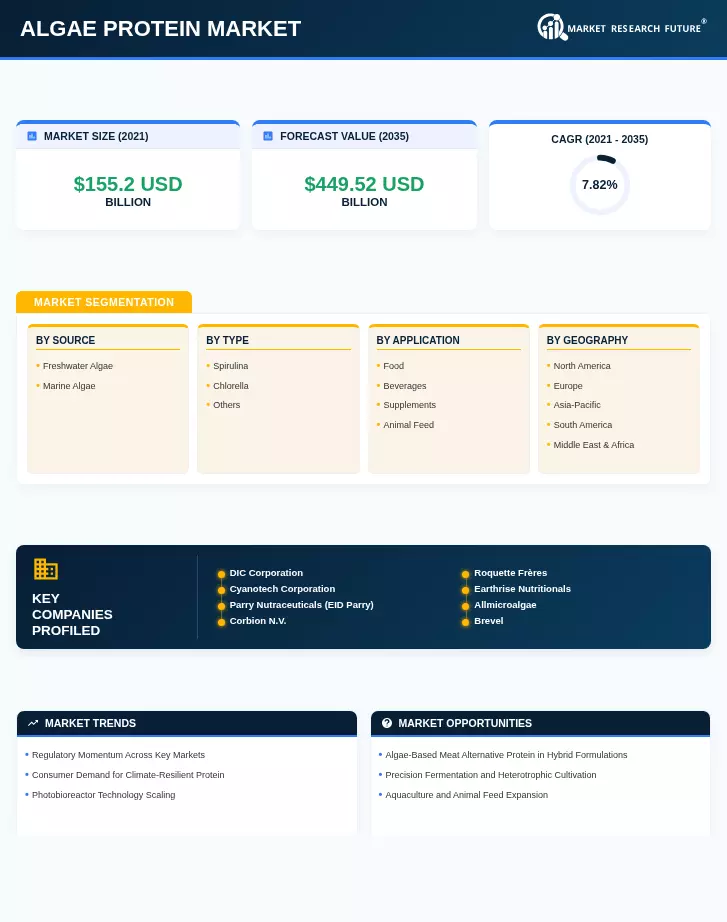The image size is (727, 922).
Task: Click the Earthrise Nutritionals company name
Action: (x=522, y=589)
